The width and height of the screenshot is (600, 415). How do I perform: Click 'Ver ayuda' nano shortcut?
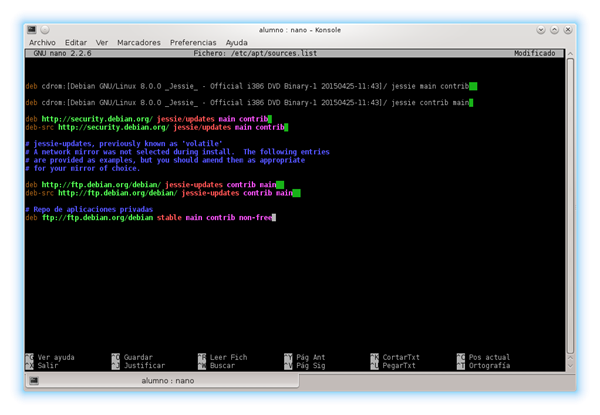(x=50, y=357)
